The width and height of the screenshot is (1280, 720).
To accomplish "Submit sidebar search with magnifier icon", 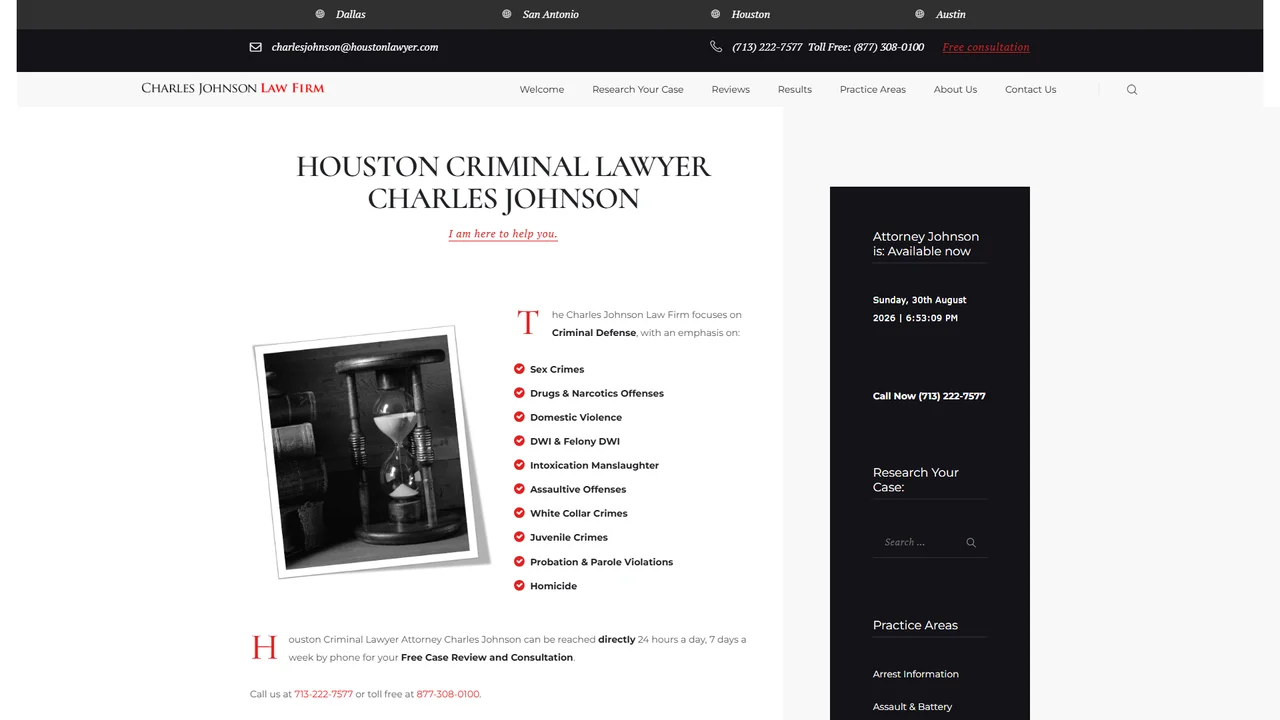I will click(971, 543).
